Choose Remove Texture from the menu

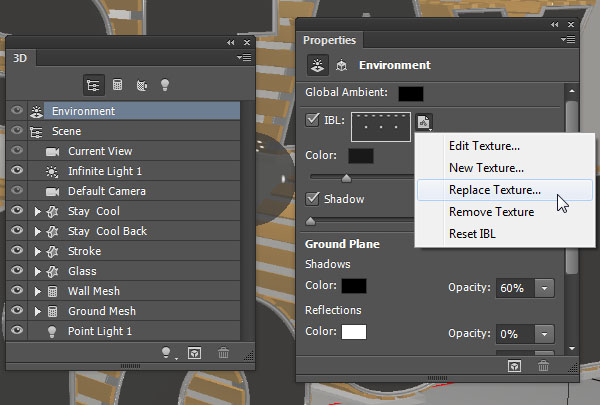505,212
